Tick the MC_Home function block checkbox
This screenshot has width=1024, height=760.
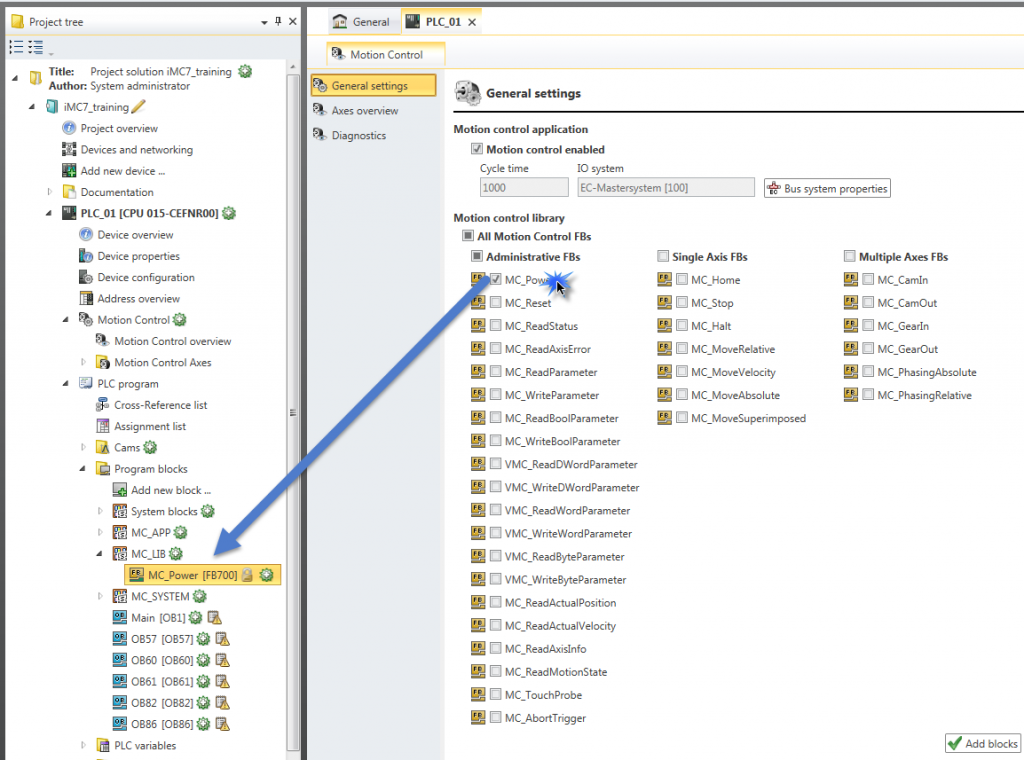coord(682,280)
